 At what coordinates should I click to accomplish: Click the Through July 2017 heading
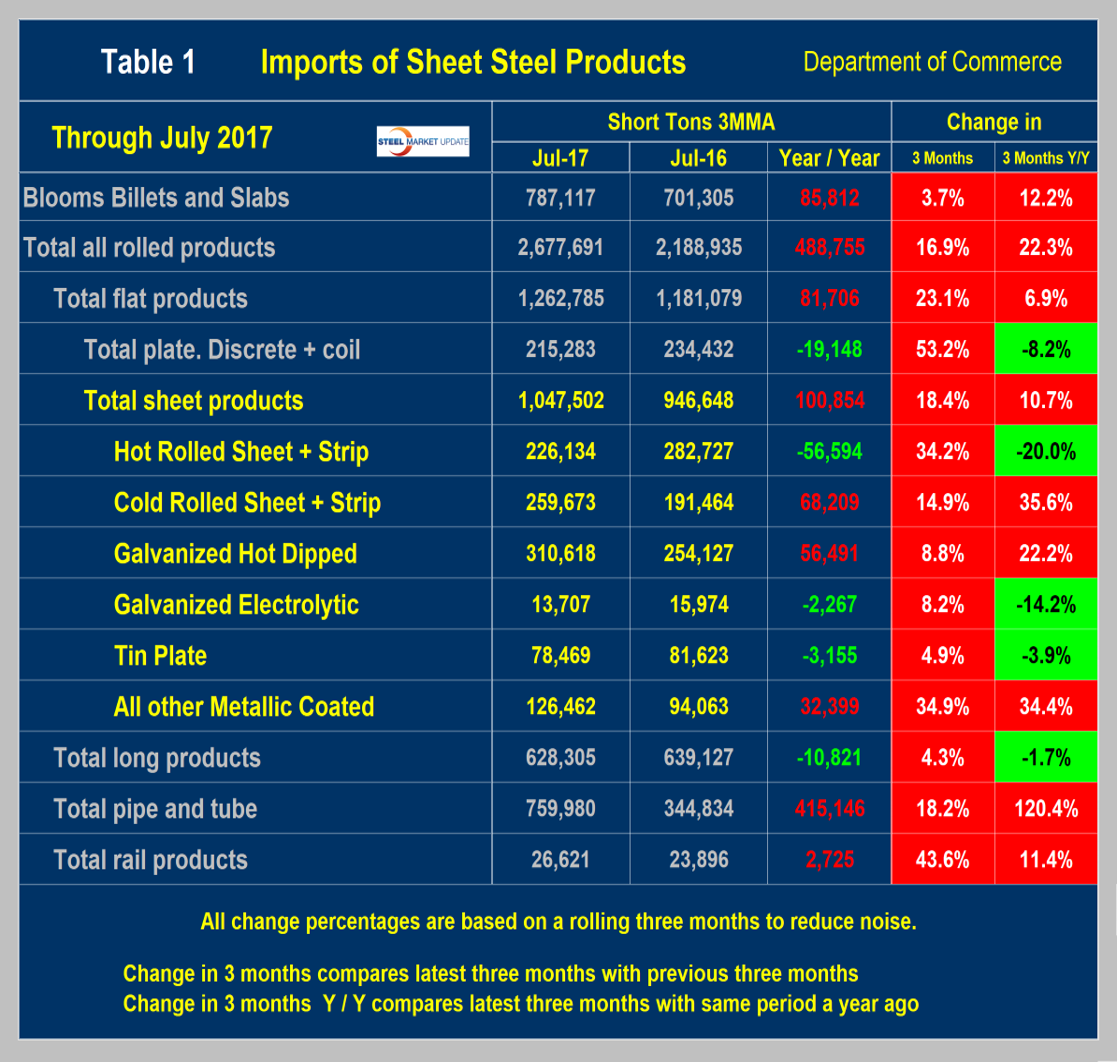pyautogui.click(x=161, y=137)
